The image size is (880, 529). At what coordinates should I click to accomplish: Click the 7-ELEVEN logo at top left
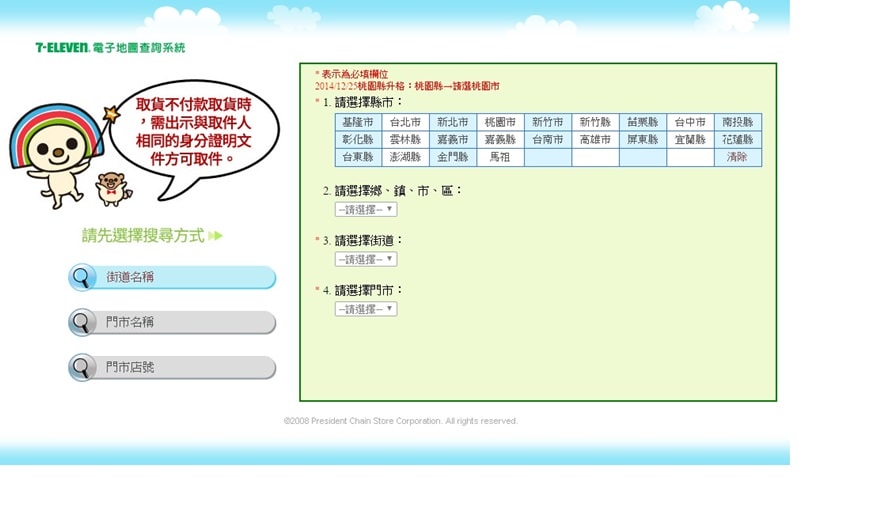point(62,47)
